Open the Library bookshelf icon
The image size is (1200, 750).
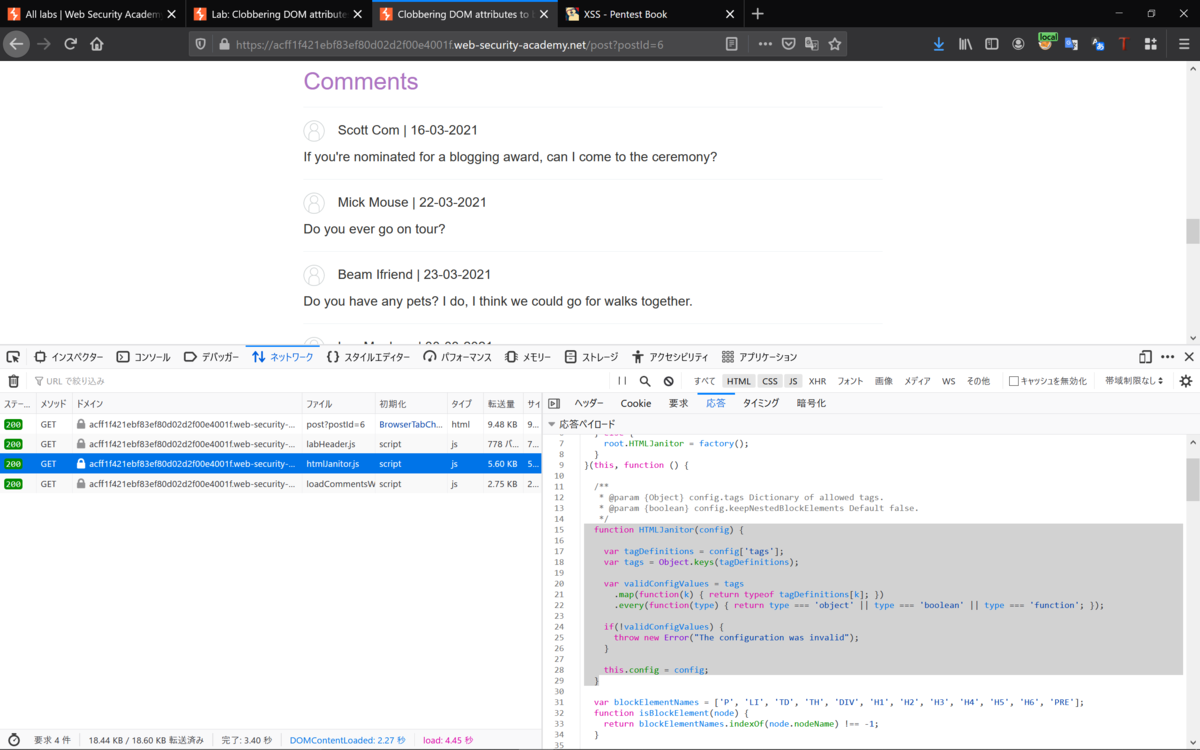point(965,44)
